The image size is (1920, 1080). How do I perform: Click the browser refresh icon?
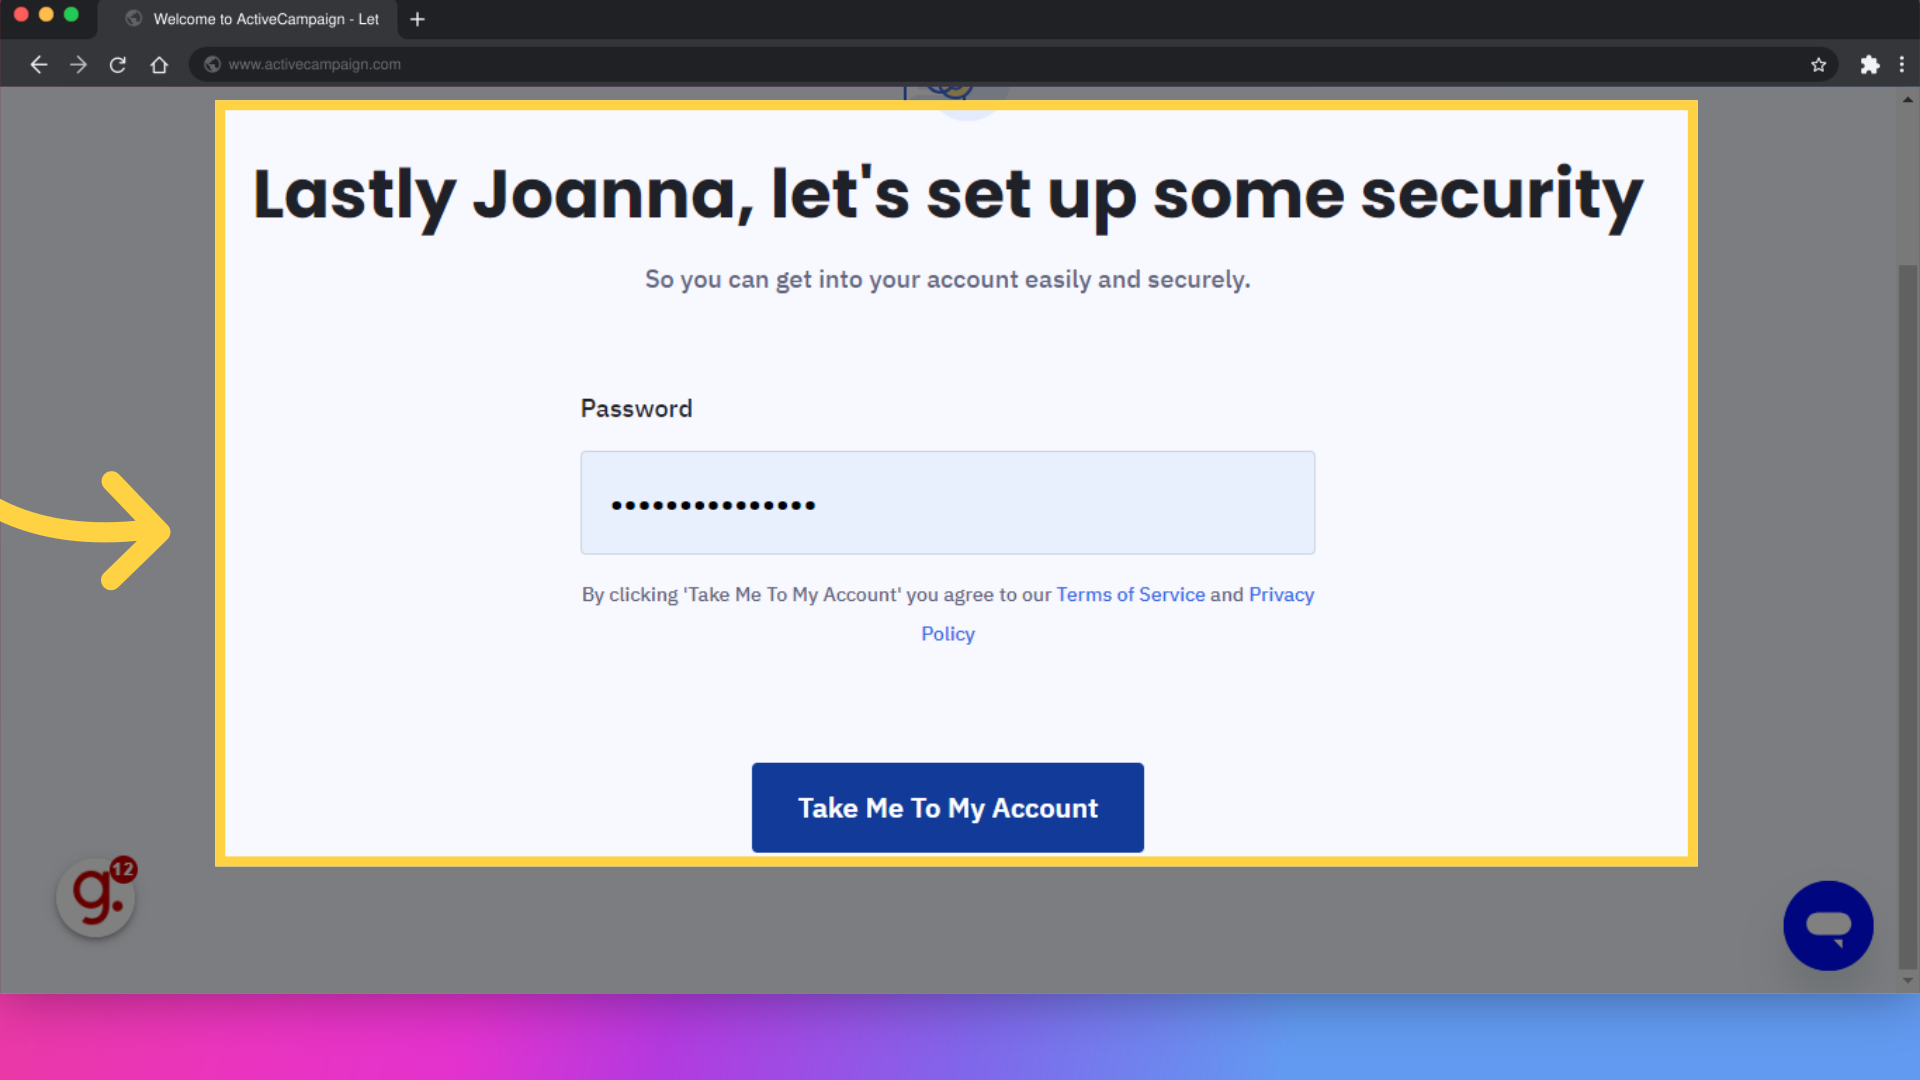(x=117, y=65)
